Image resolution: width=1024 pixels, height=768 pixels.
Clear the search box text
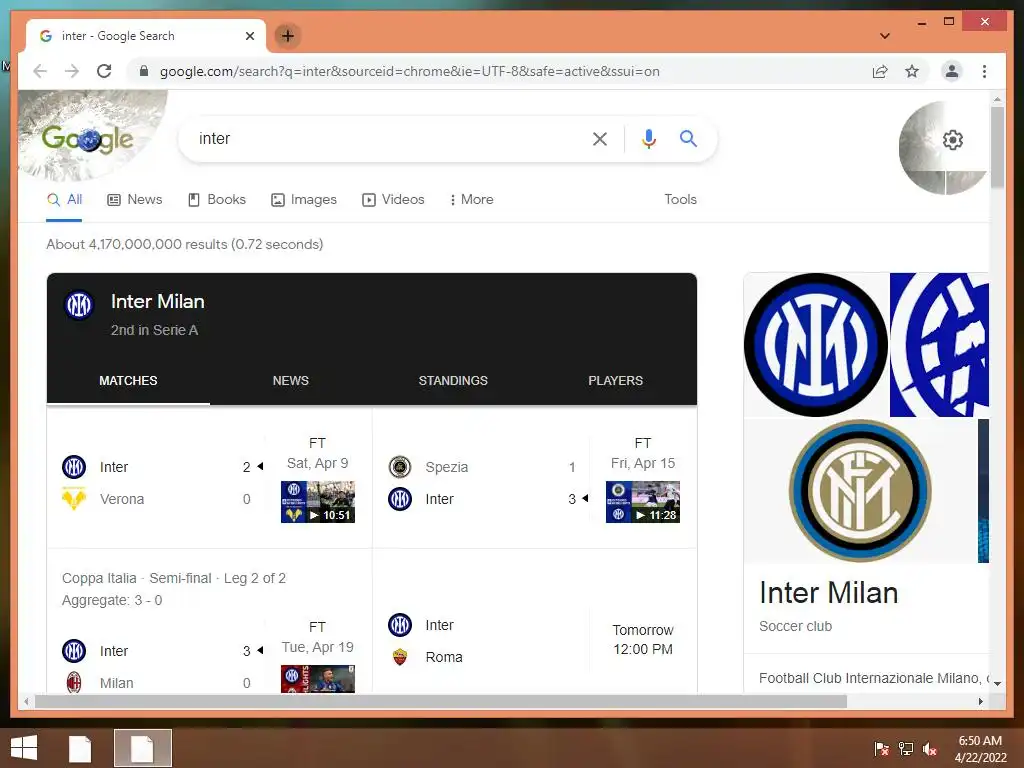click(600, 138)
